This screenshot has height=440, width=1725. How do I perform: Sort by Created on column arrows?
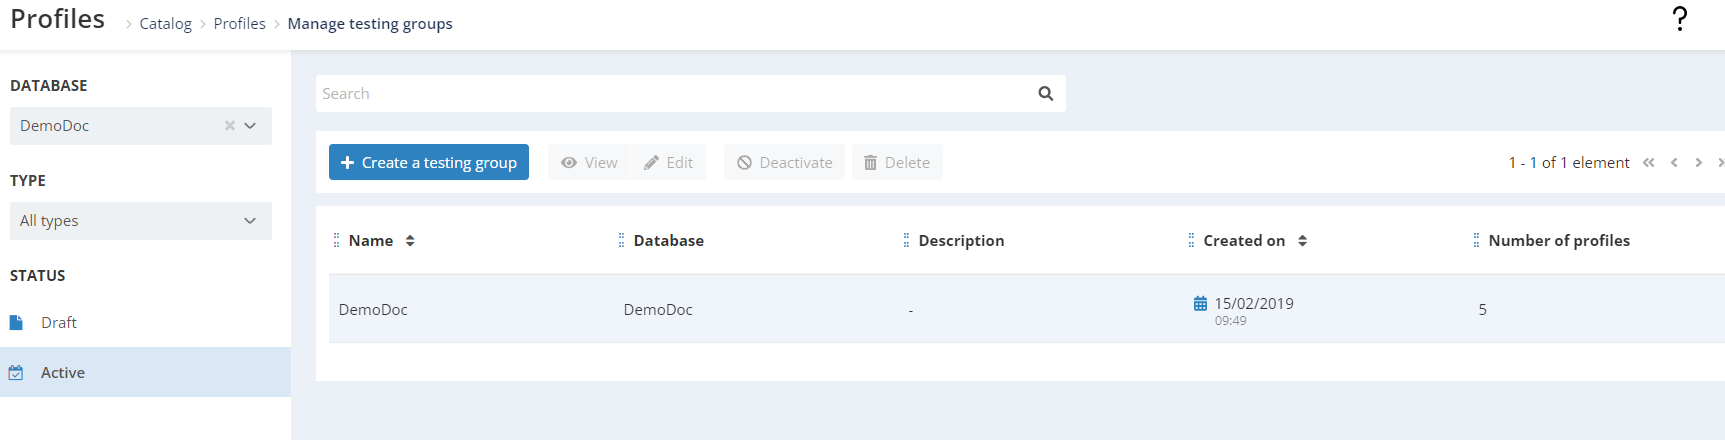(x=1302, y=241)
